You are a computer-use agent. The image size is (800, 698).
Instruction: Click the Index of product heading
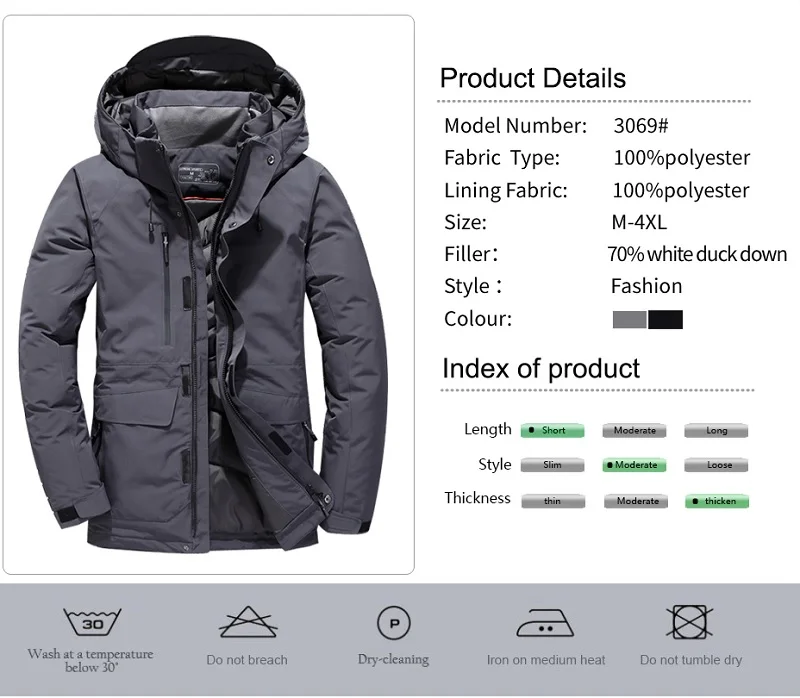coord(541,368)
